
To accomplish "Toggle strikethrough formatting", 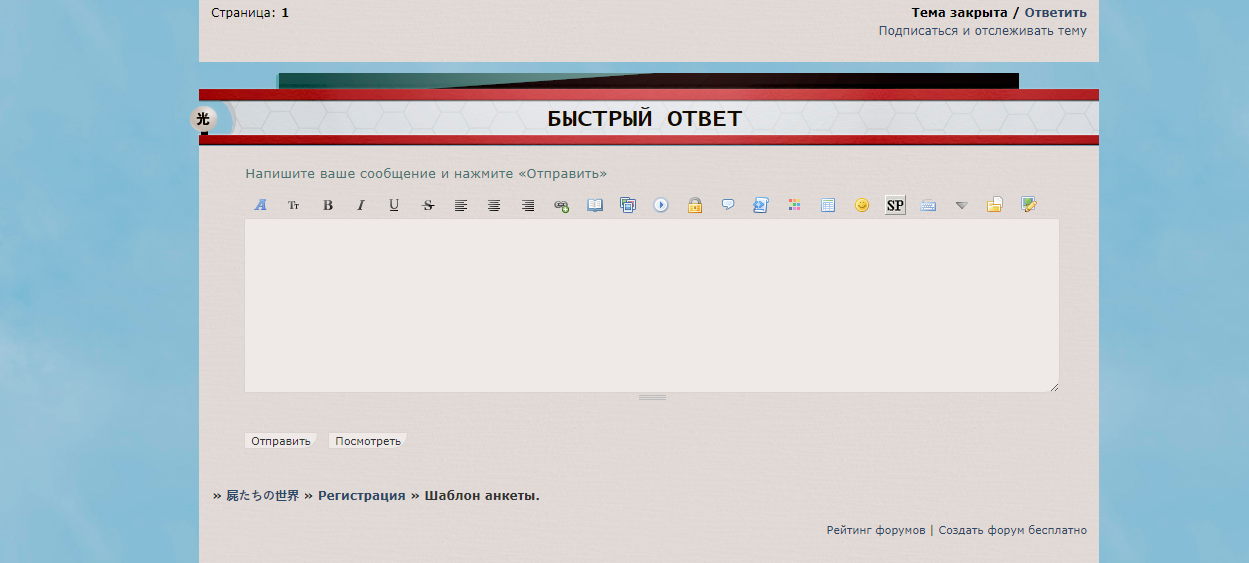I will coord(428,205).
